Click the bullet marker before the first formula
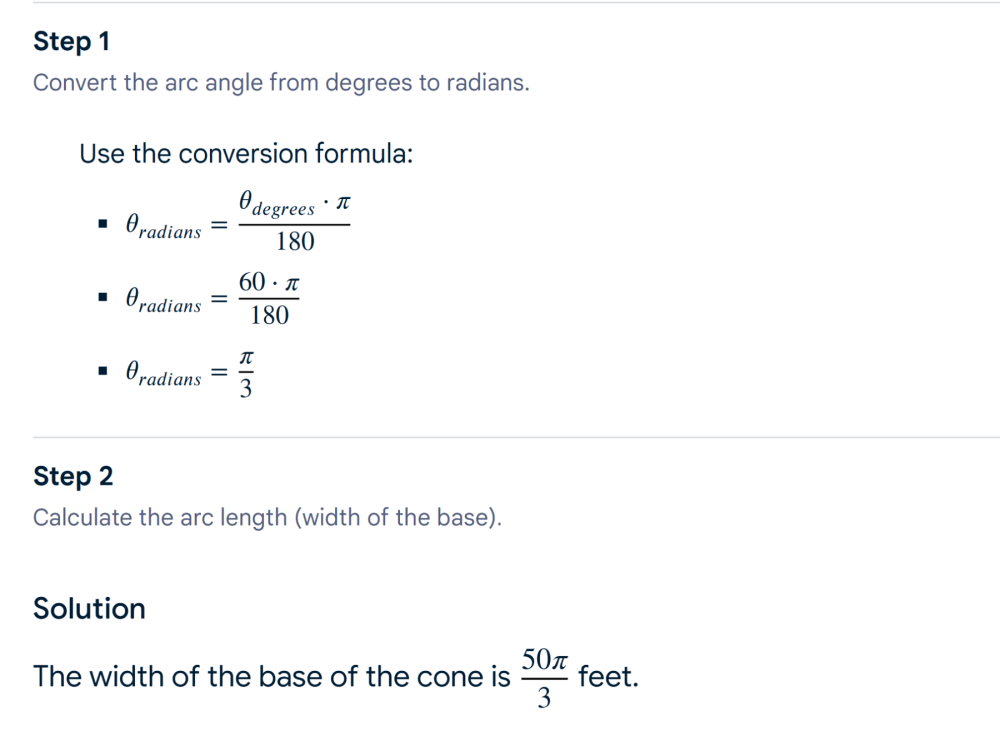 [102, 225]
